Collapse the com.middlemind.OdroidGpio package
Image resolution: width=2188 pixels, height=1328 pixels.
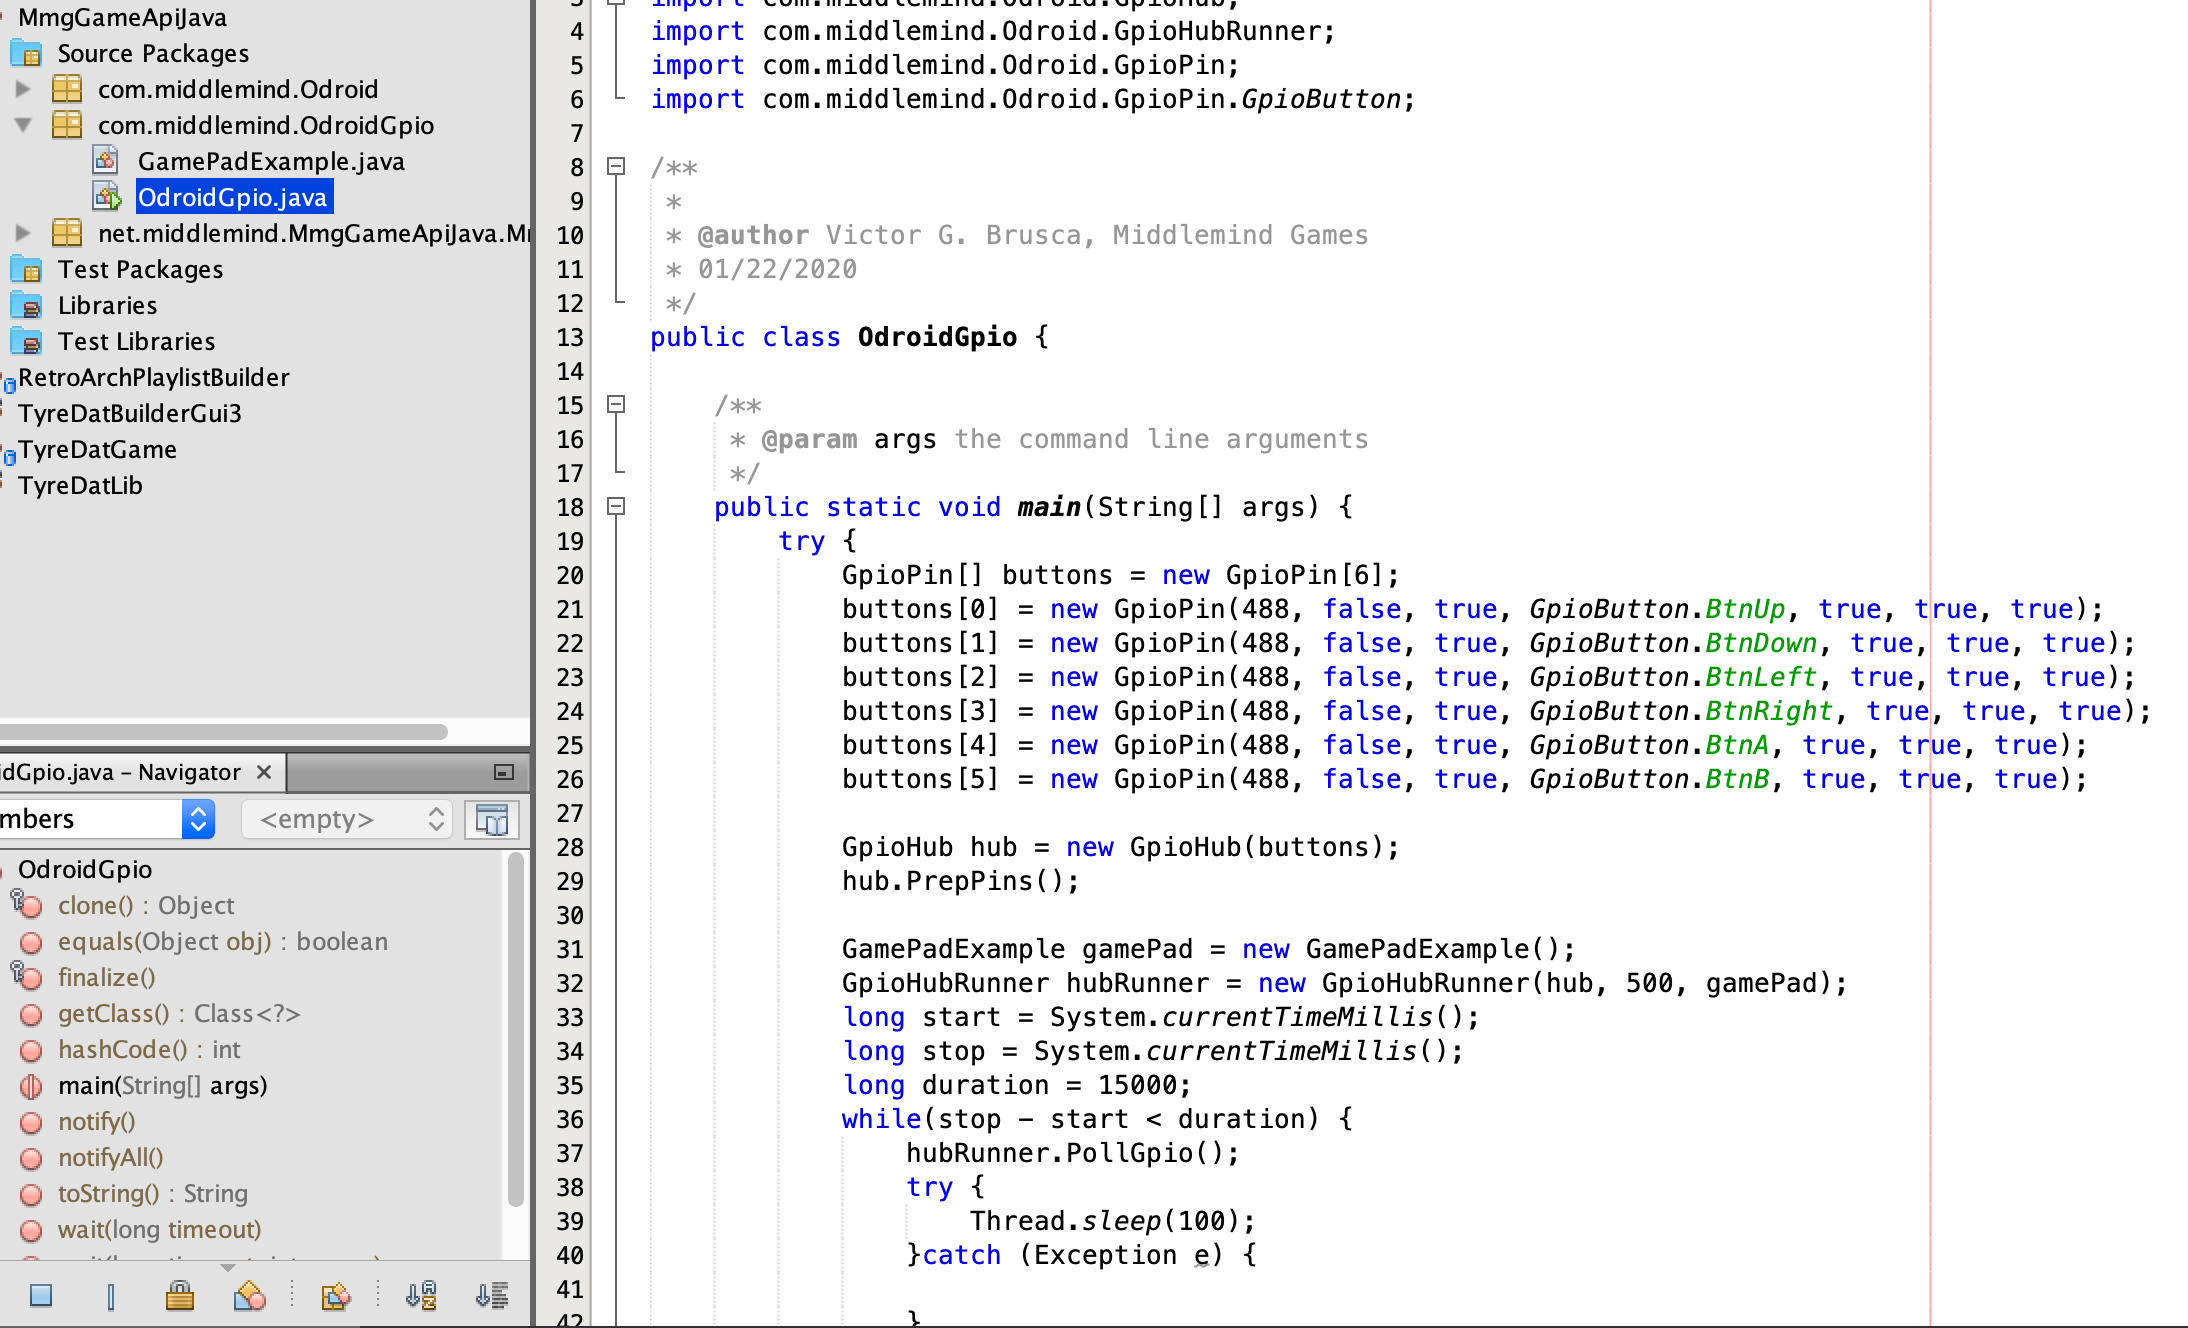pyautogui.click(x=22, y=125)
